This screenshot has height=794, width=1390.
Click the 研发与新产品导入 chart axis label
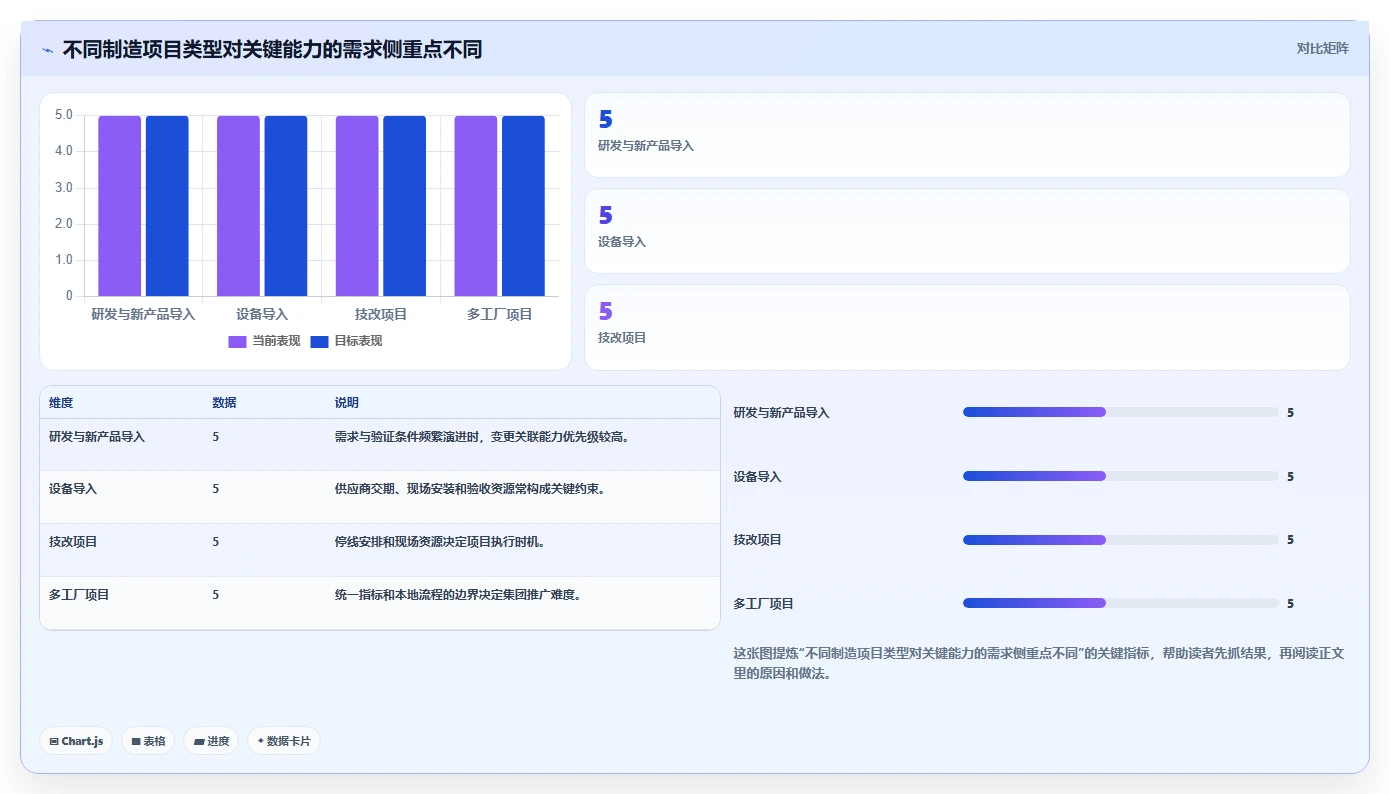tap(143, 314)
